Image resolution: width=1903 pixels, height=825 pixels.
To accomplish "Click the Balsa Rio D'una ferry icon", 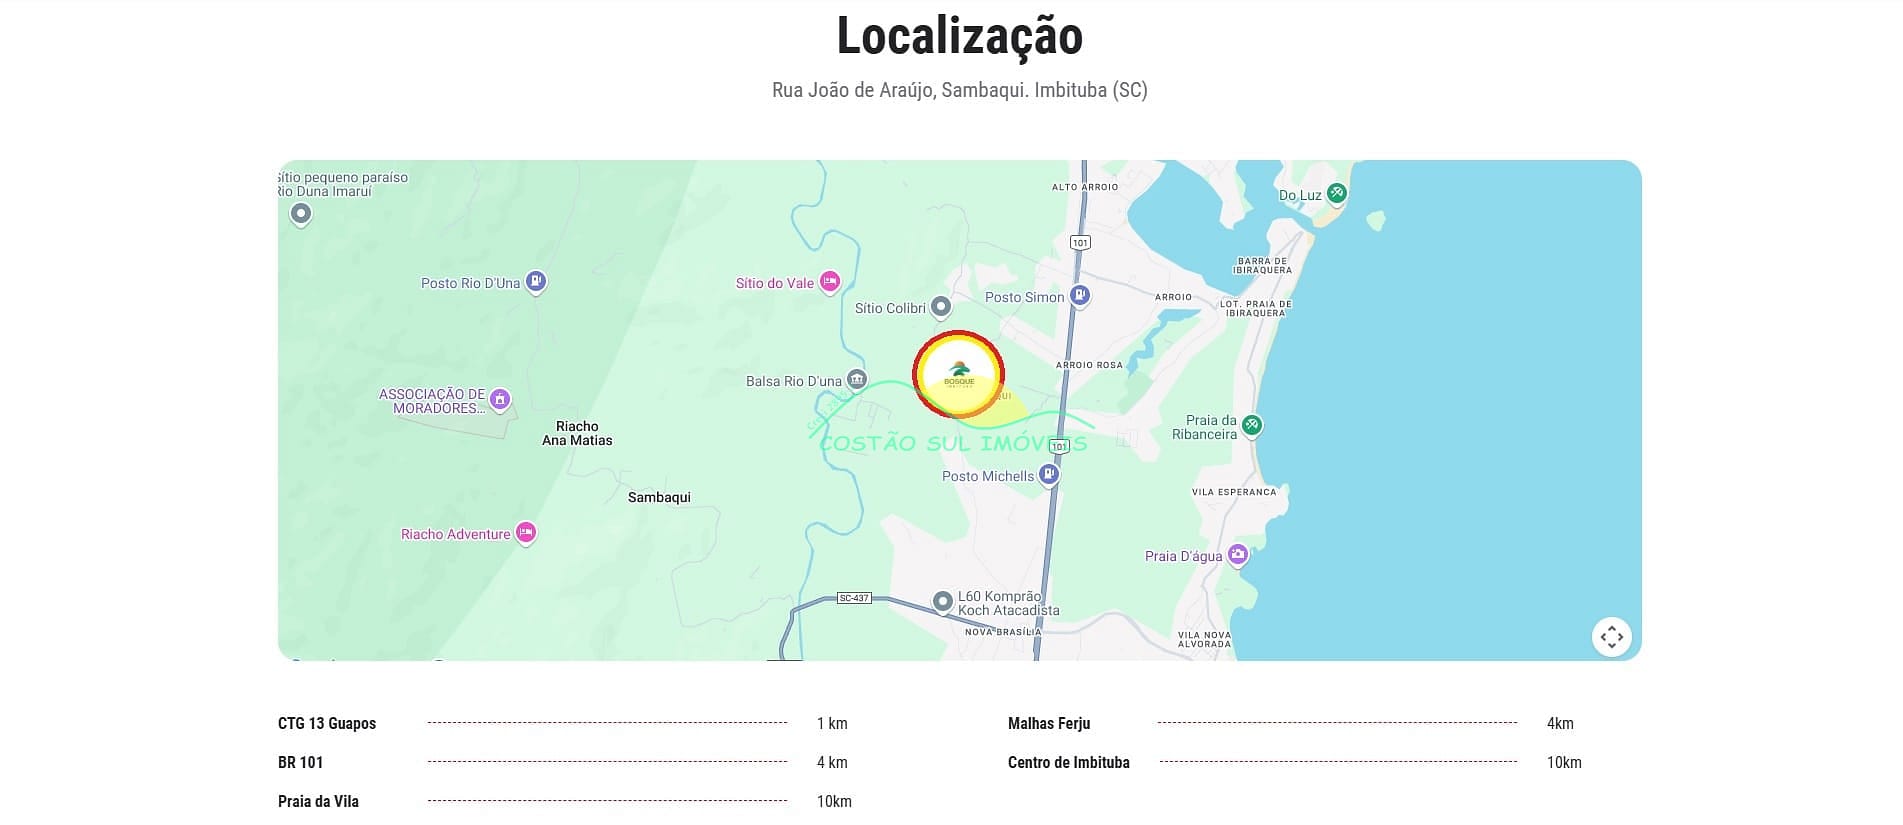I will 857,379.
